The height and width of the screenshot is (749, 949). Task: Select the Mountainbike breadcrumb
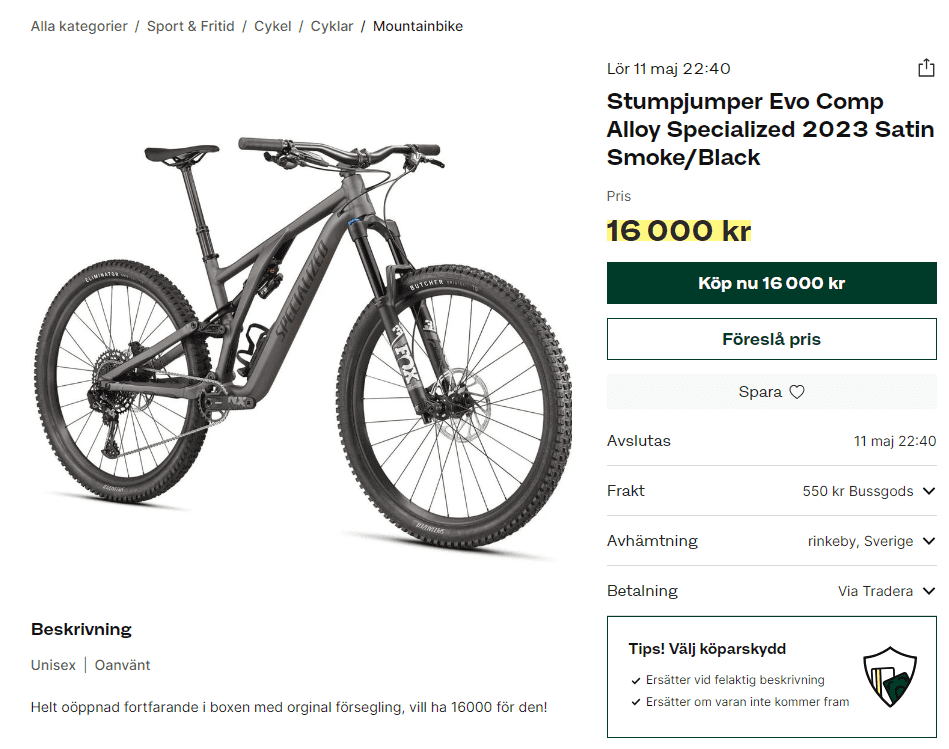click(x=418, y=26)
